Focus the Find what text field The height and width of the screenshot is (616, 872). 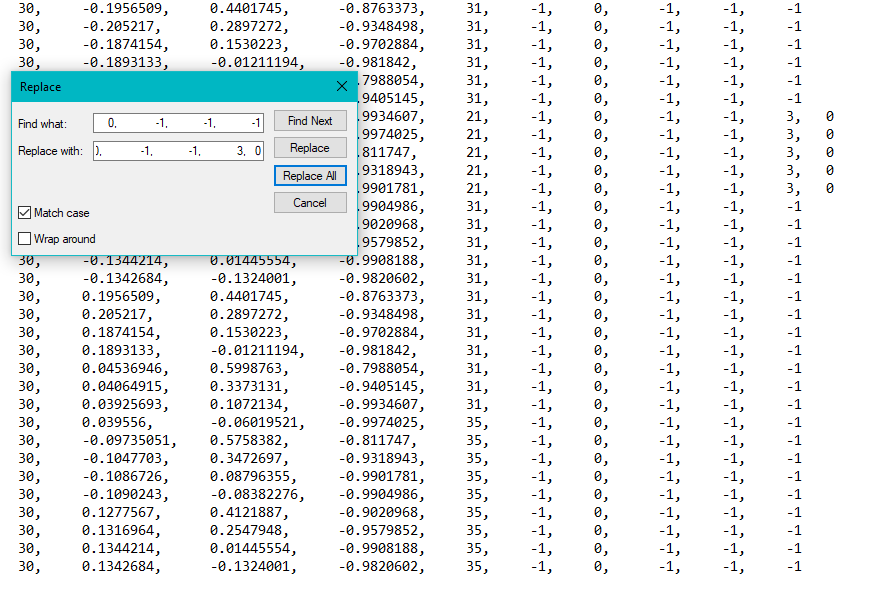click(x=178, y=123)
